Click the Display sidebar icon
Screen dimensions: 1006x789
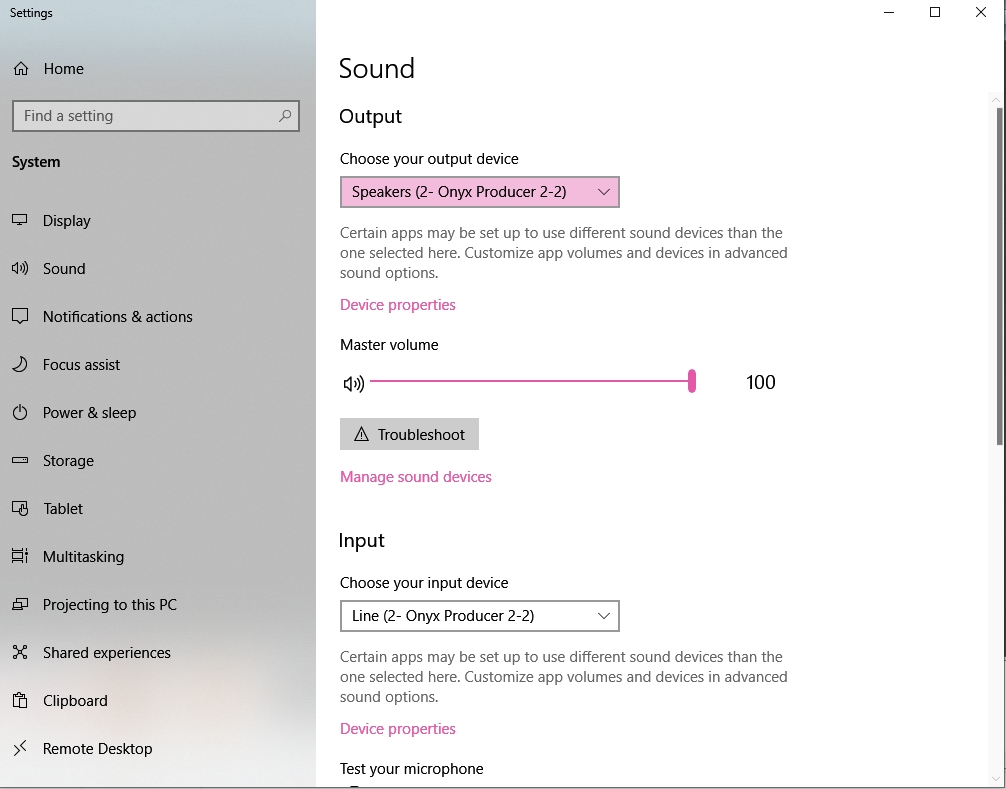tap(21, 220)
